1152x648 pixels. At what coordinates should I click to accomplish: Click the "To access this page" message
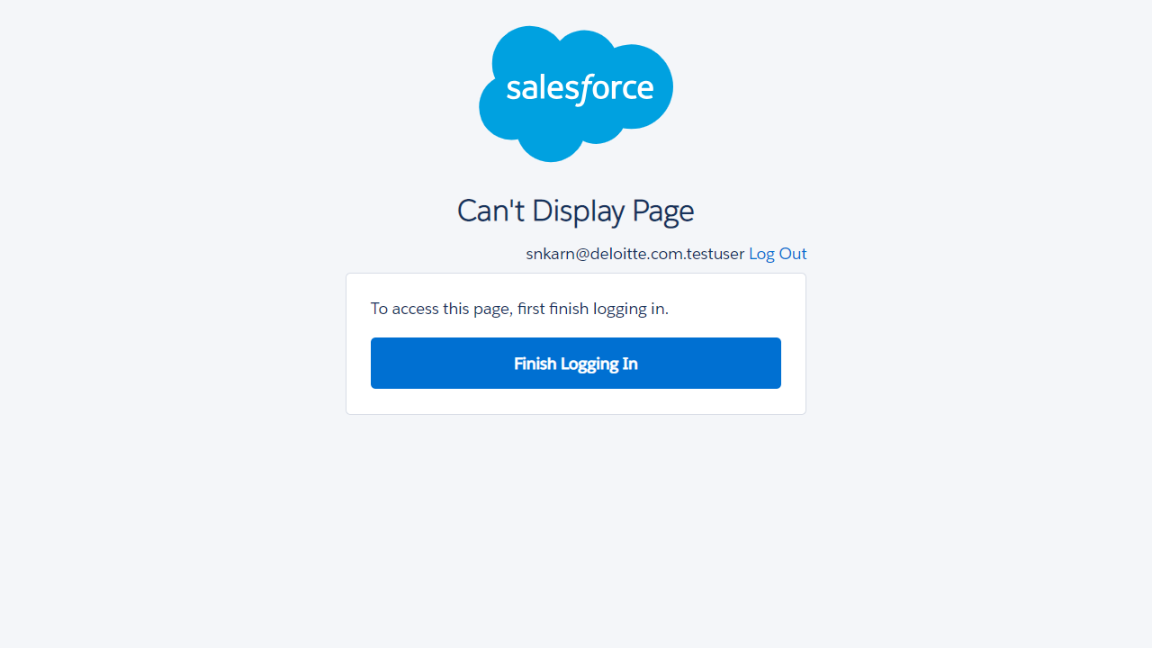pyautogui.click(x=519, y=309)
